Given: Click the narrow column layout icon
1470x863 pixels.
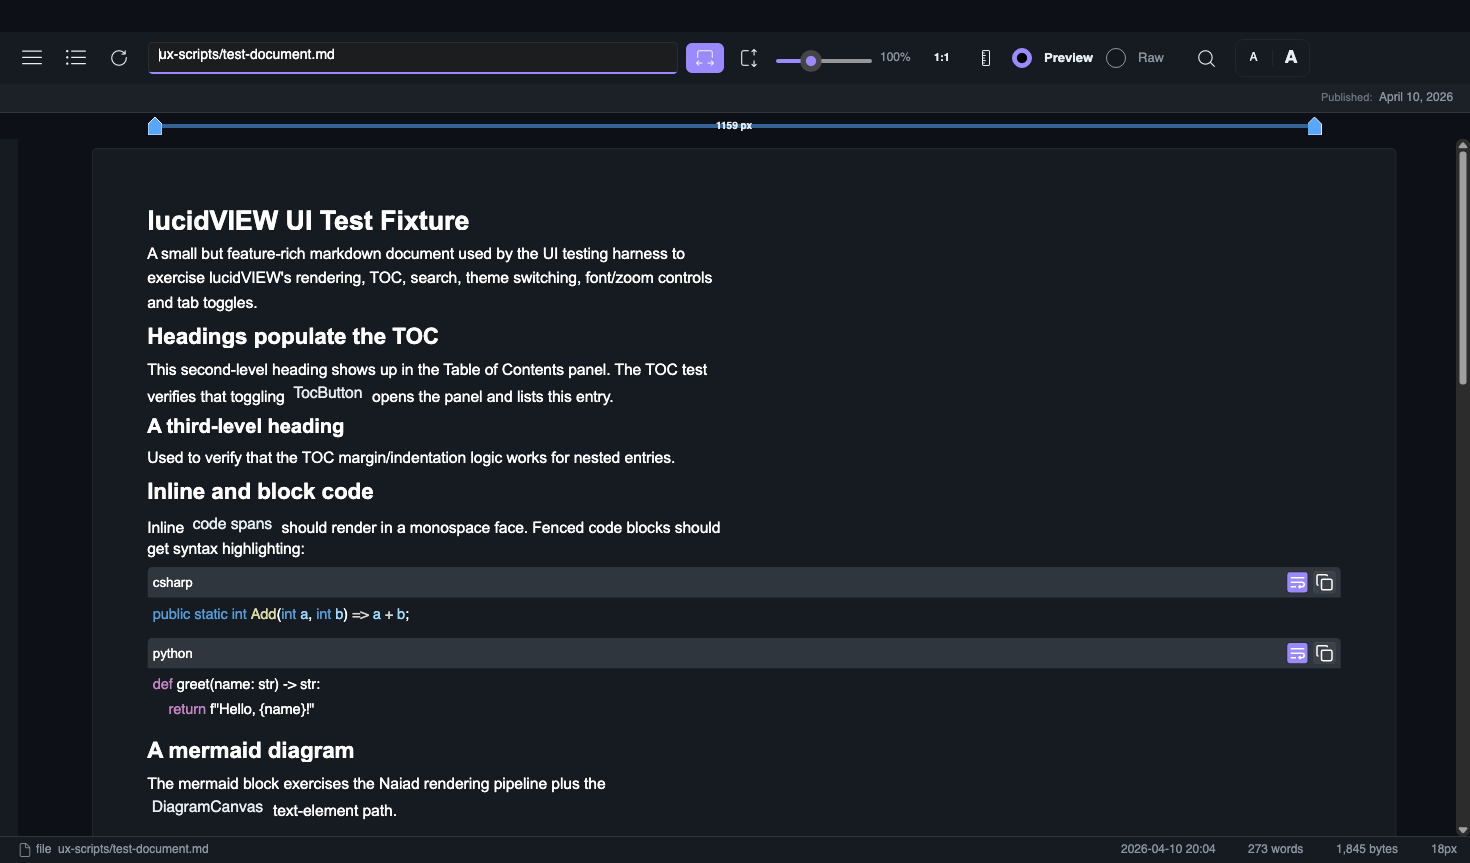Looking at the screenshot, I should pyautogui.click(x=985, y=58).
